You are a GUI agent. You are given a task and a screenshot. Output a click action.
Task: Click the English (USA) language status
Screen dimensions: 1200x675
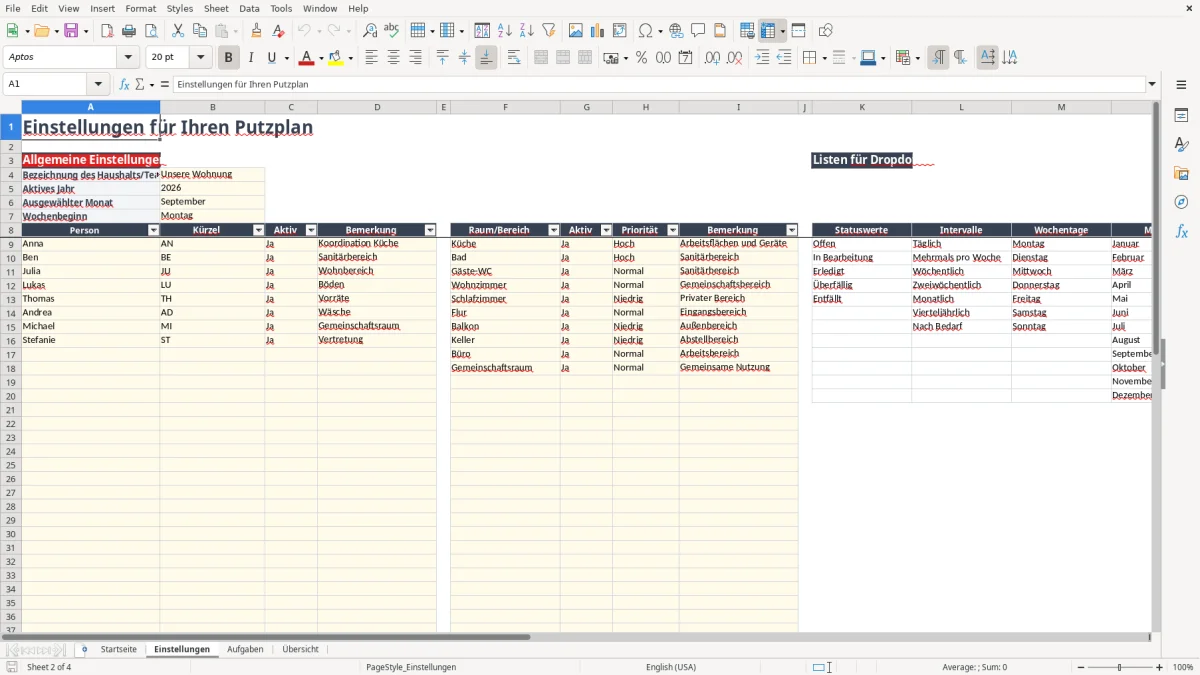[671, 667]
